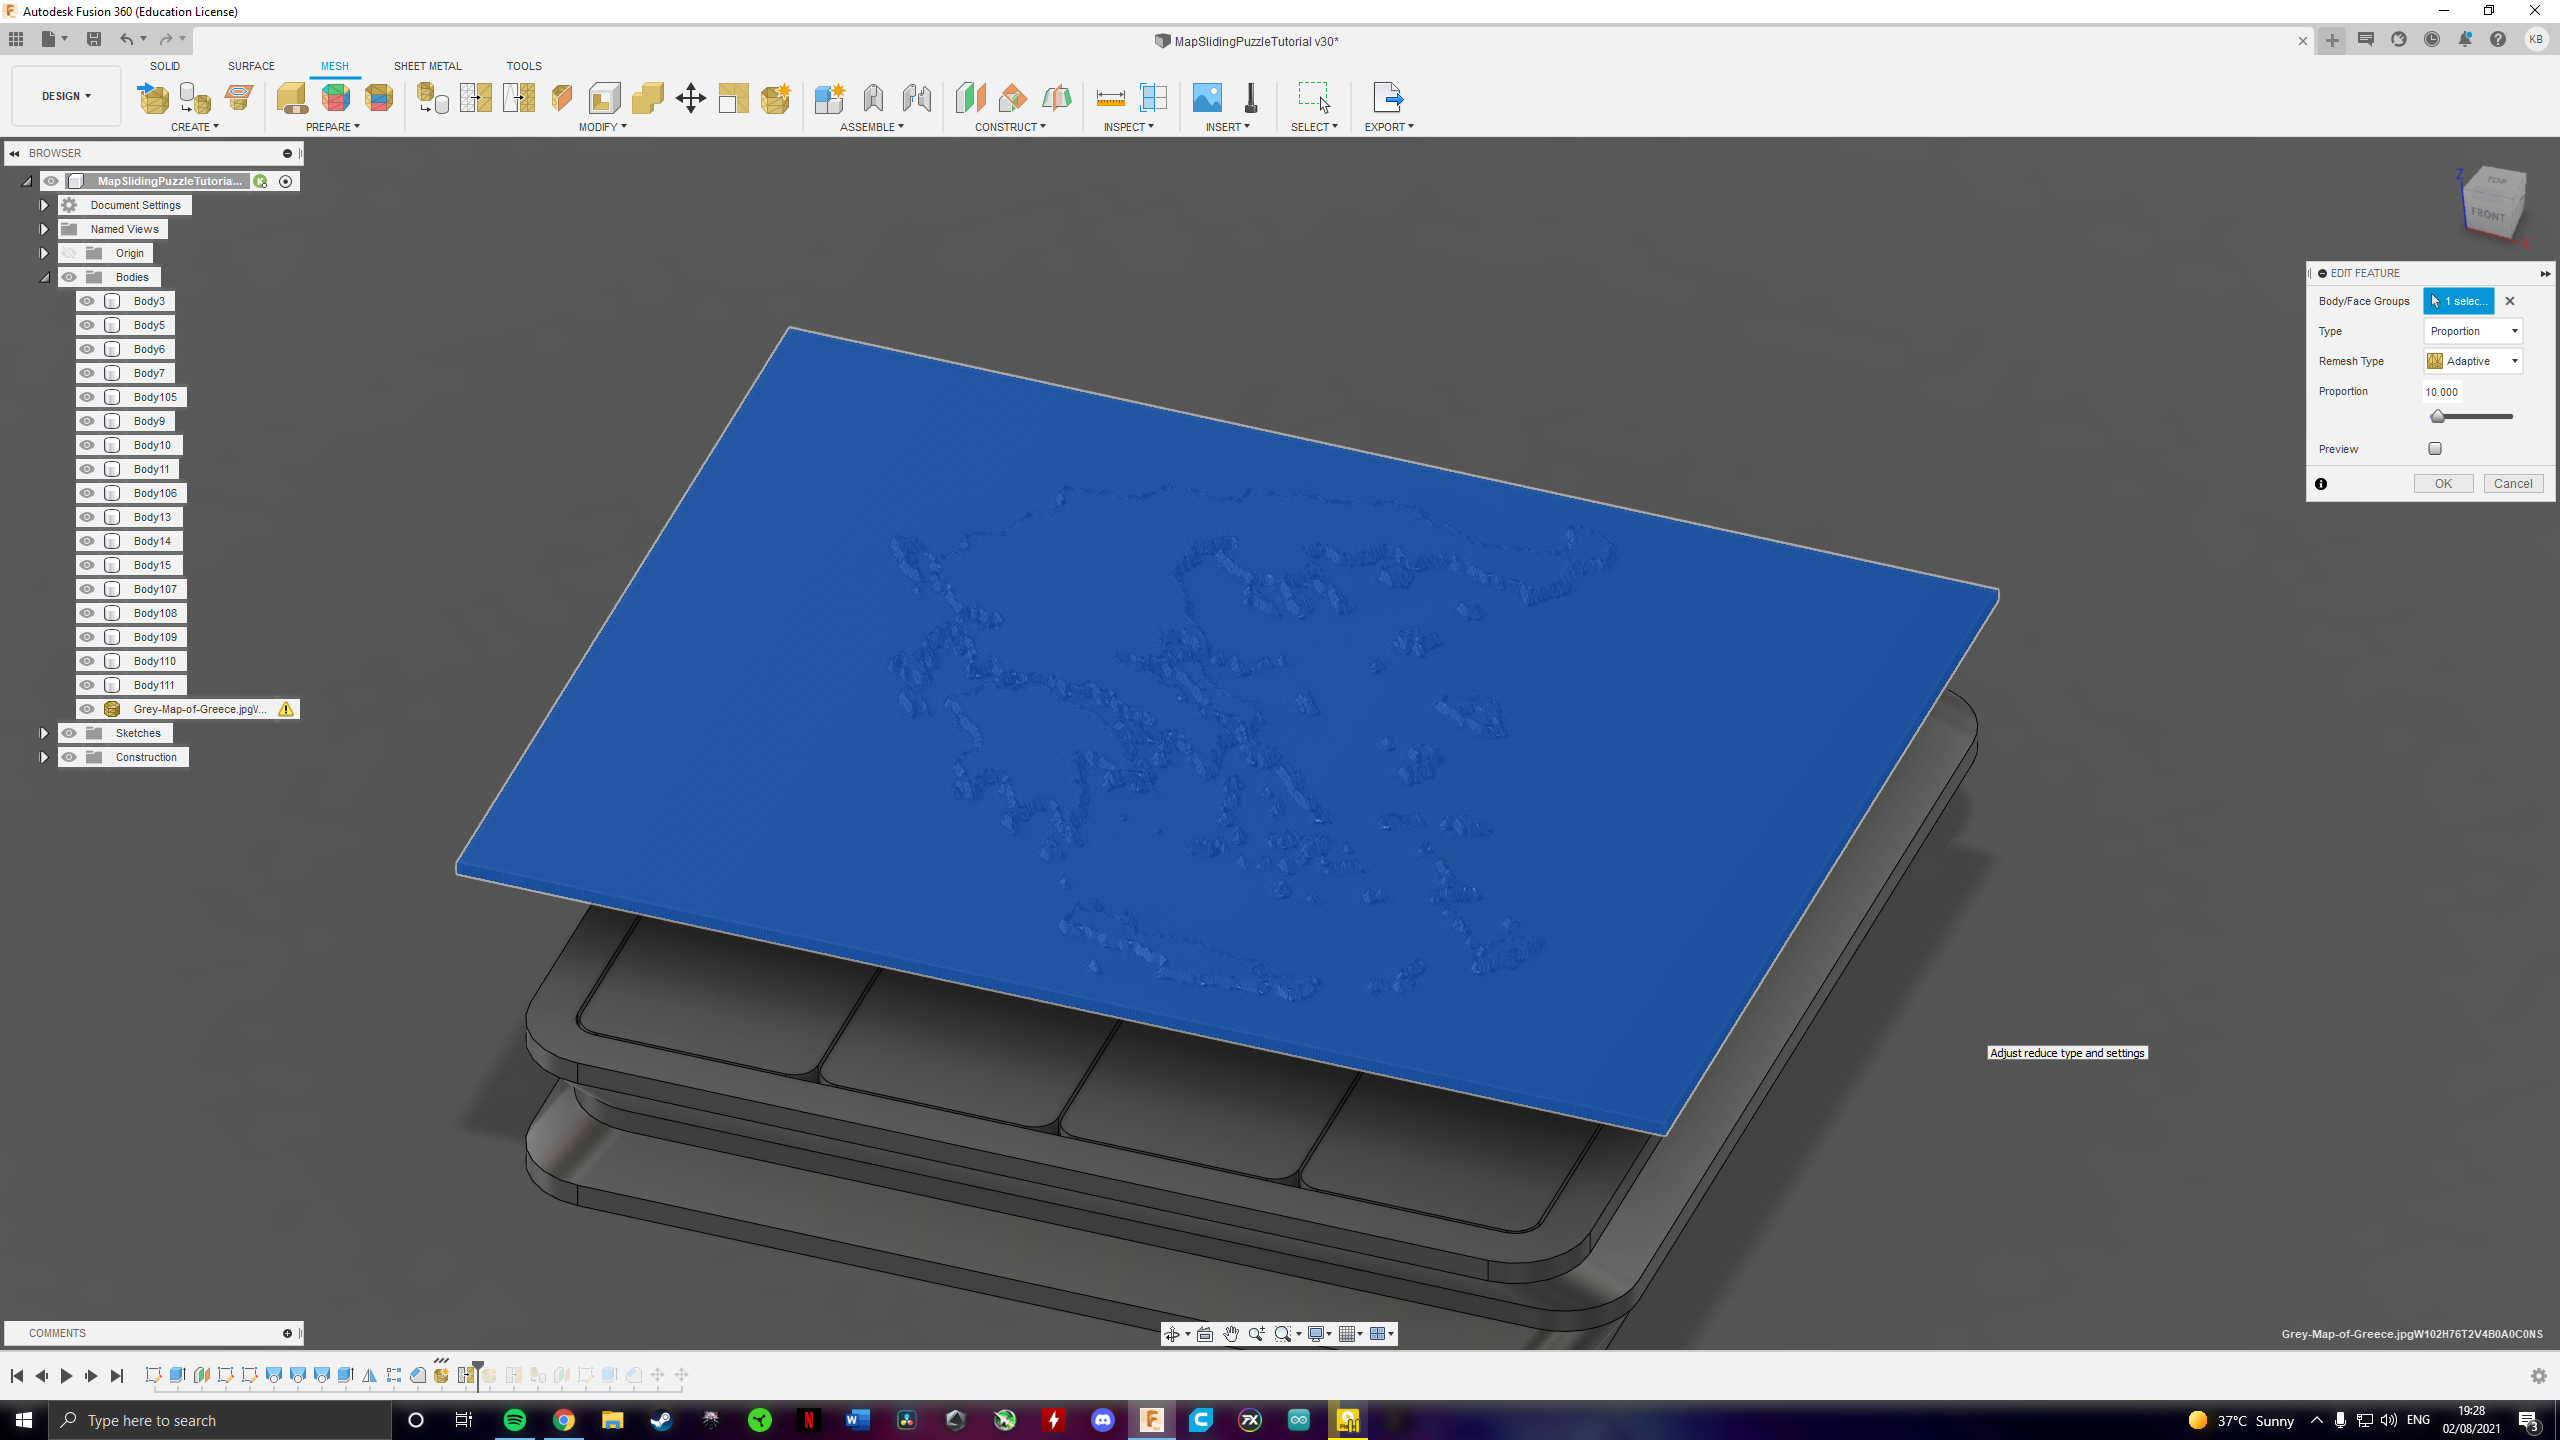The height and width of the screenshot is (1440, 2560).
Task: Open the Remesh Type Adaptive dropdown
Action: tap(2472, 361)
